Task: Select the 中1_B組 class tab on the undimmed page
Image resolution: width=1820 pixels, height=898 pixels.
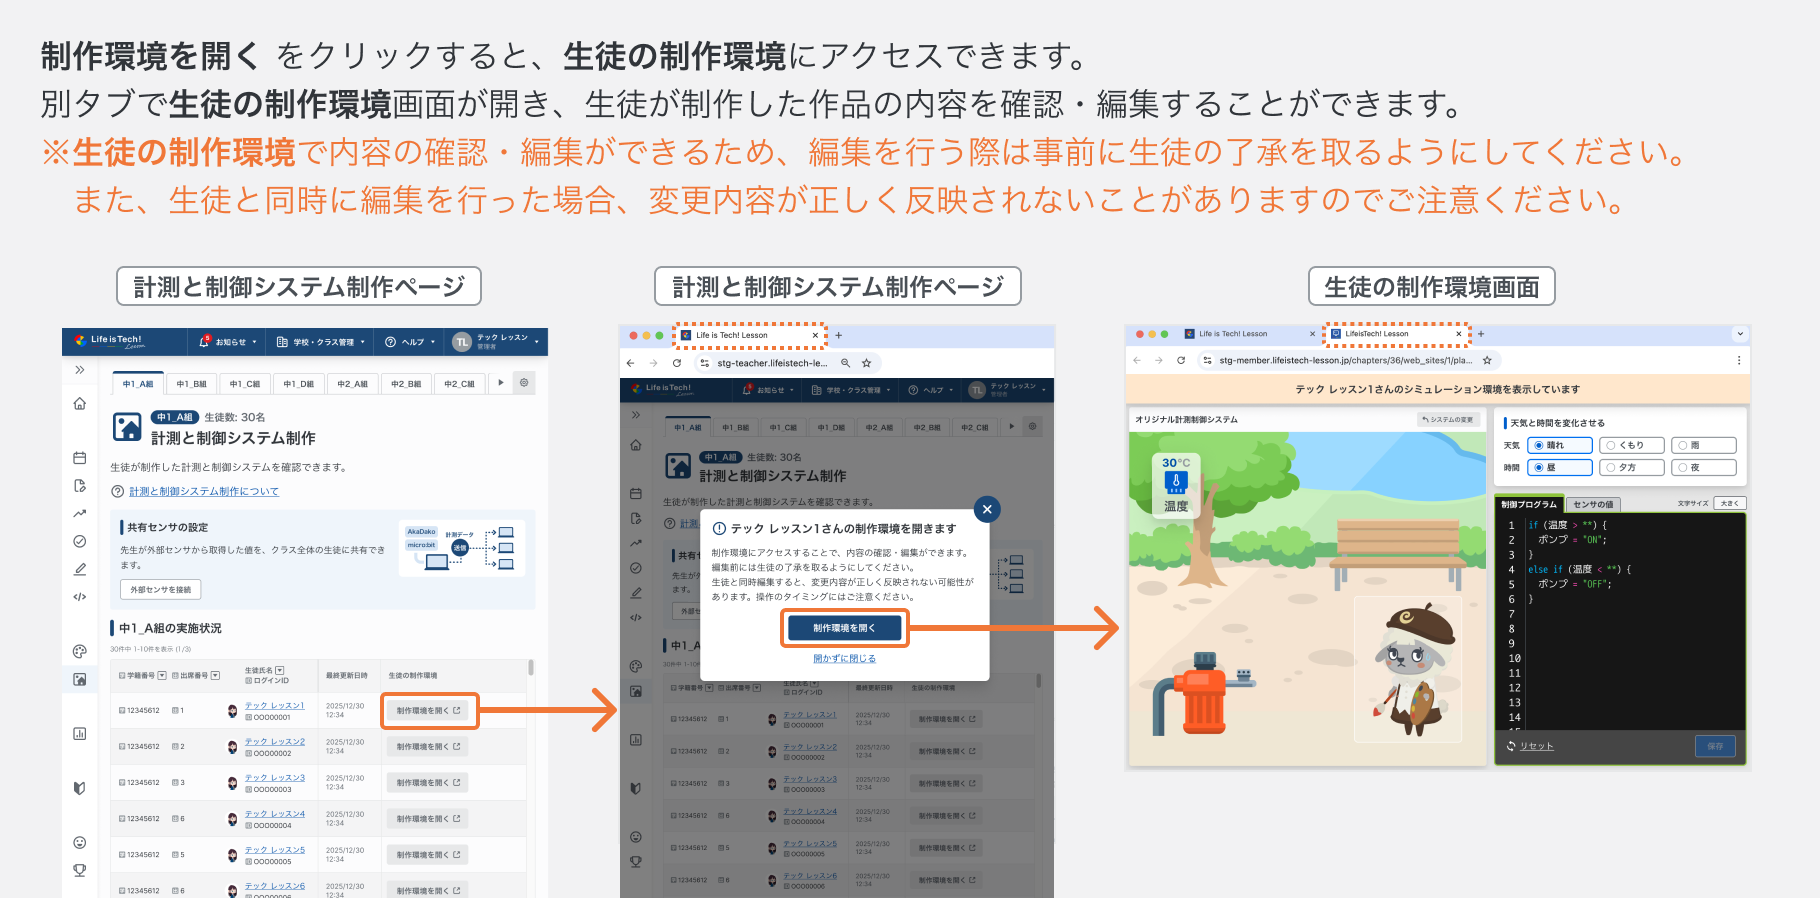Action: tap(191, 384)
